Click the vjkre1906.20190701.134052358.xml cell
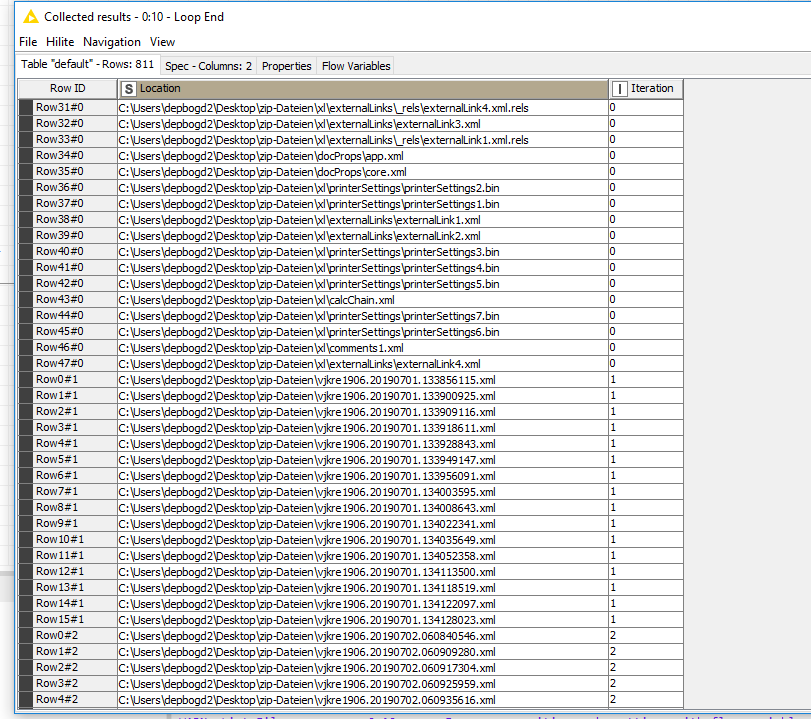This screenshot has height=719, width=811. point(363,556)
